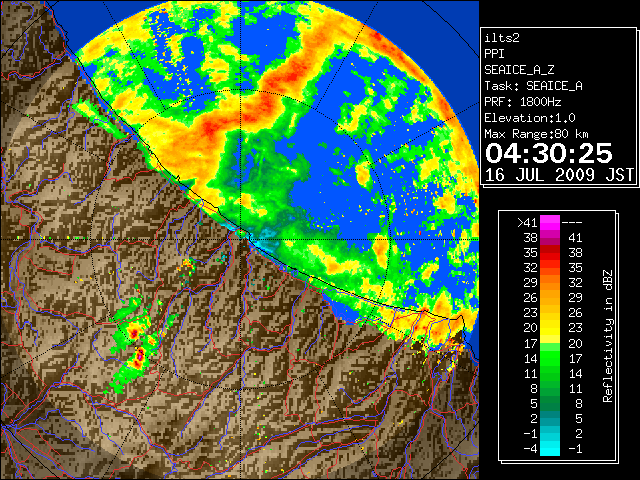Click the 'Reflectivity in dBZ' axis label

point(607,336)
